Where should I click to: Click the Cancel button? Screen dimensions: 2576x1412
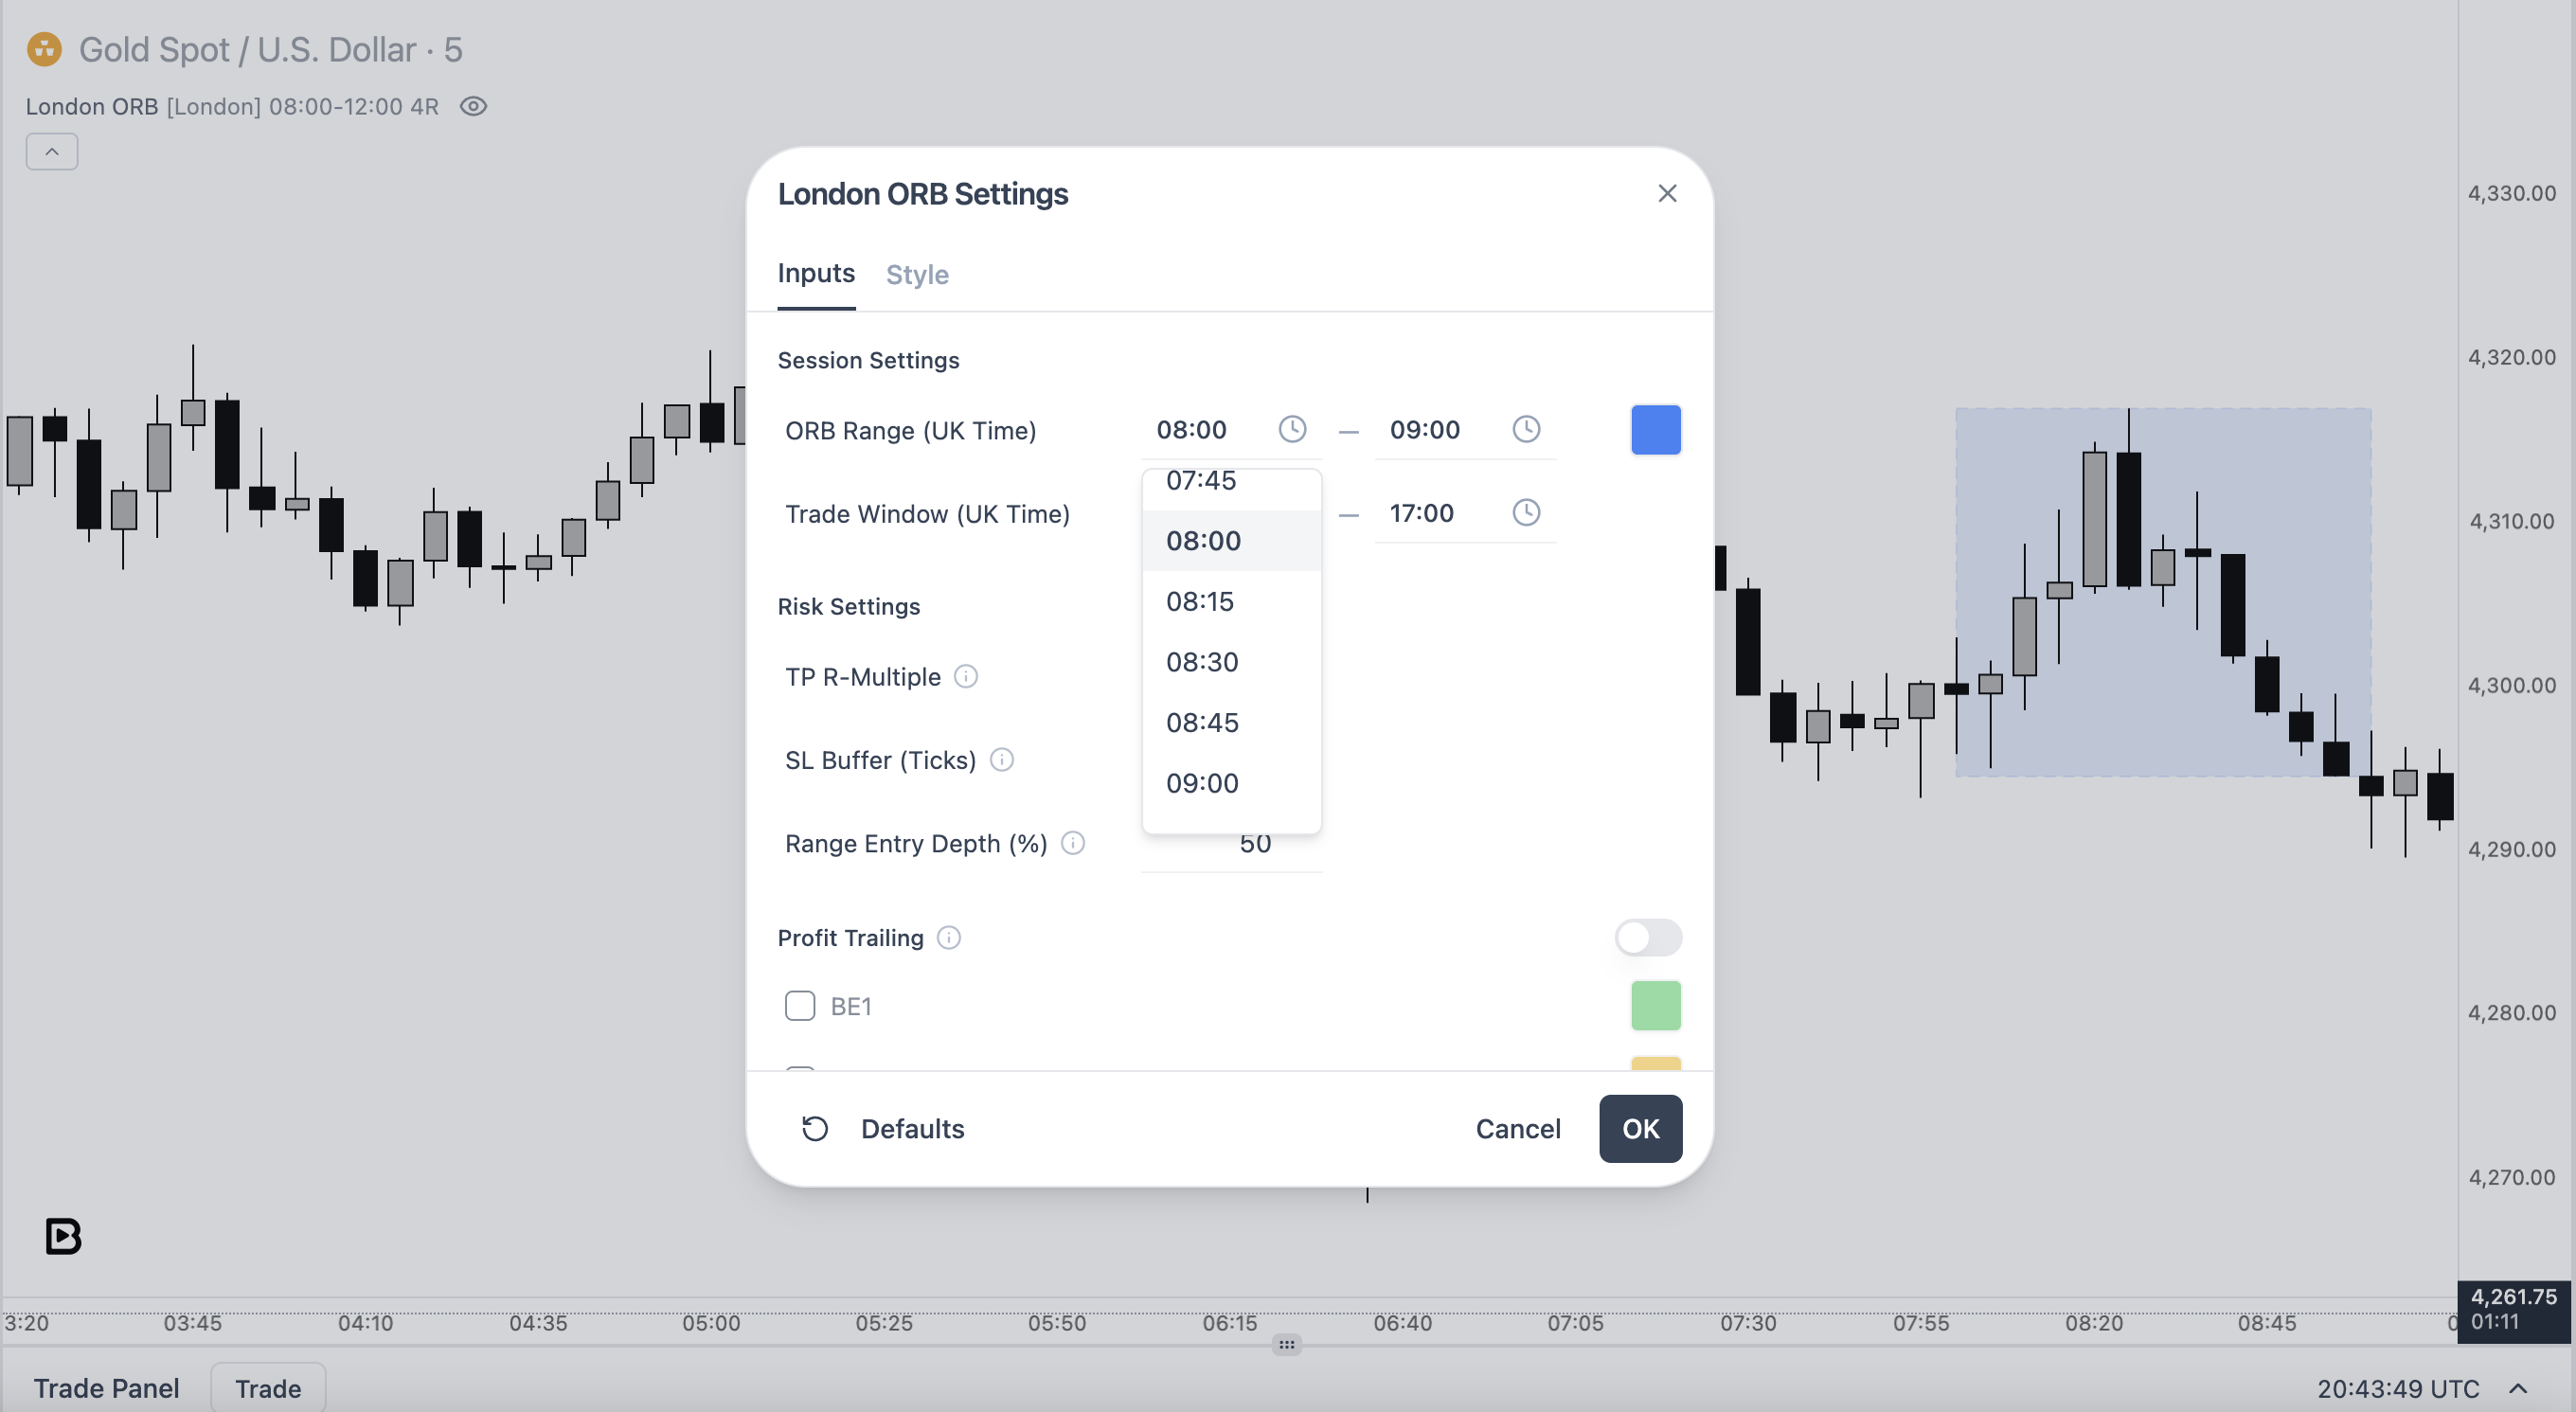click(1518, 1129)
